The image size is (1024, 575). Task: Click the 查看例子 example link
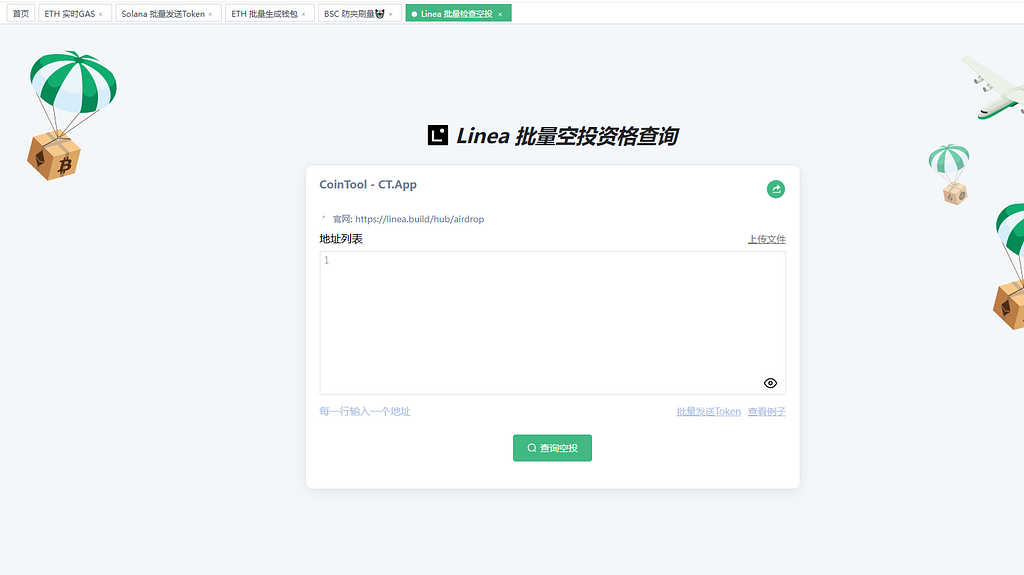(766, 412)
